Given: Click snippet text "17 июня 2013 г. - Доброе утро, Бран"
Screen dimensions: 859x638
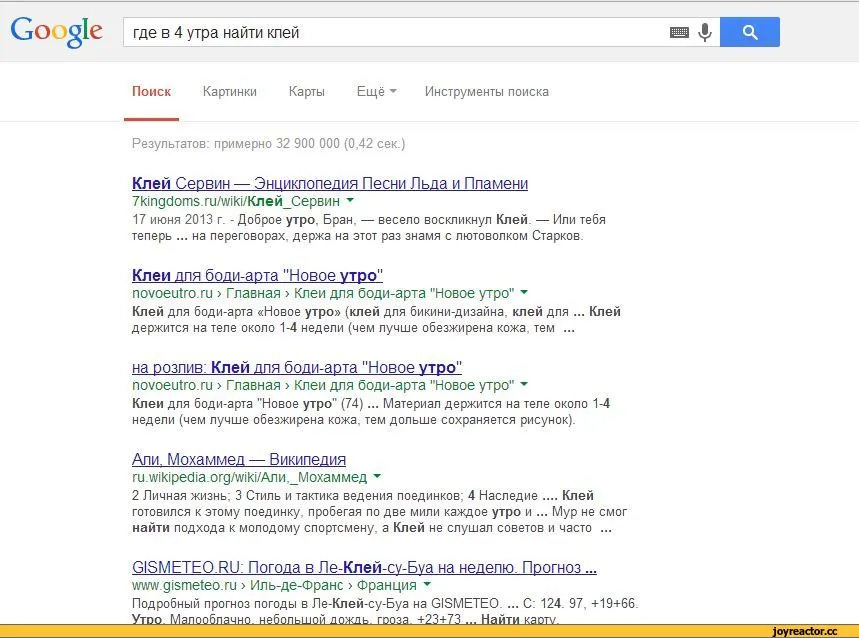Looking at the screenshot, I should point(244,220).
